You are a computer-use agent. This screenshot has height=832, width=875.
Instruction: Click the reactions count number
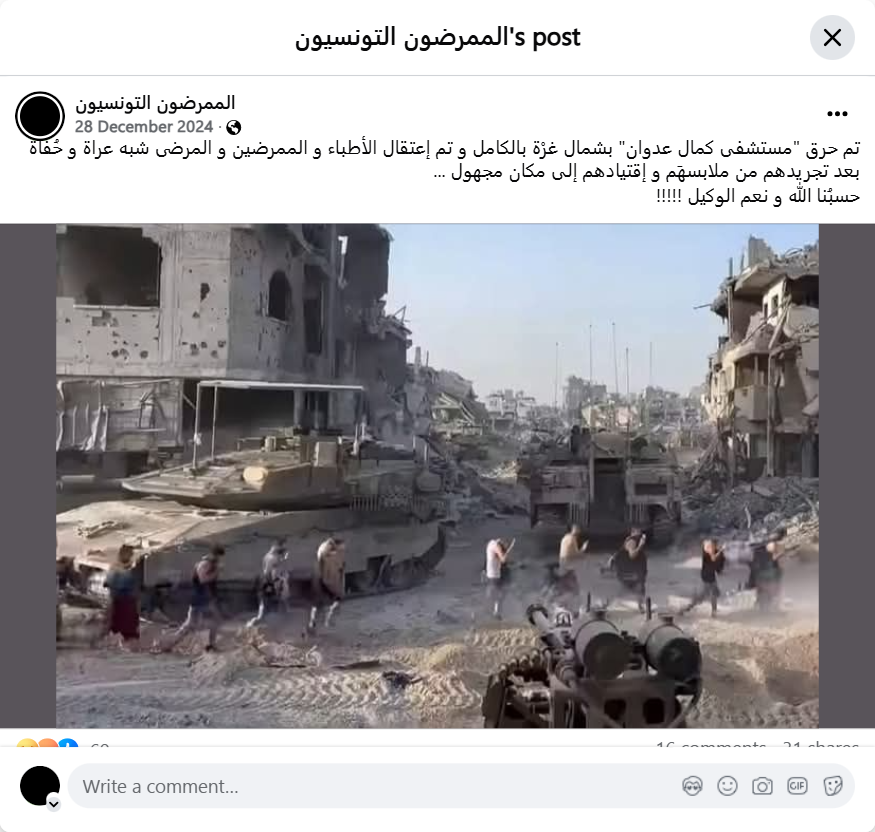pos(99,744)
